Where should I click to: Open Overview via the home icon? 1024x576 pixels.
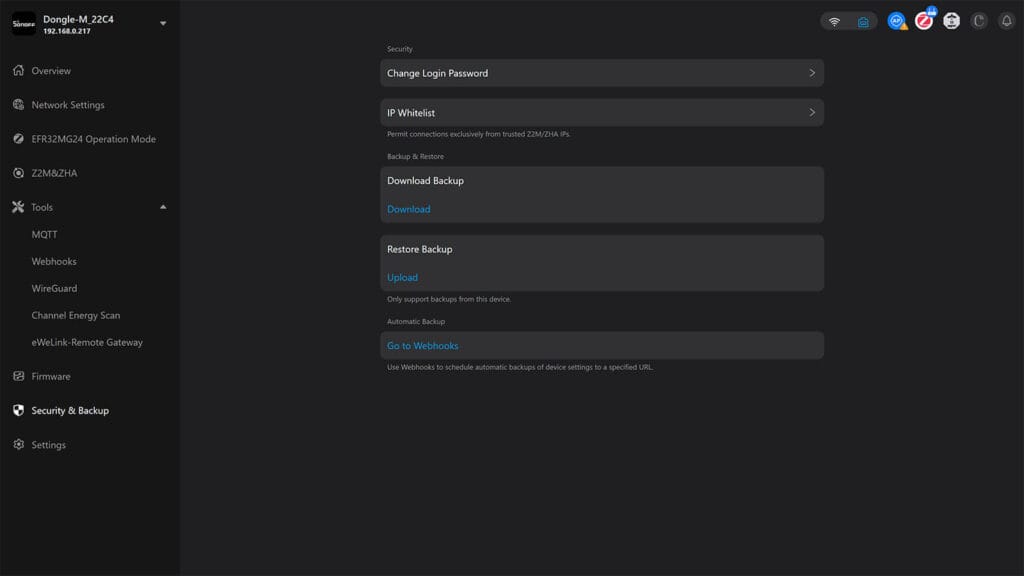pyautogui.click(x=17, y=70)
